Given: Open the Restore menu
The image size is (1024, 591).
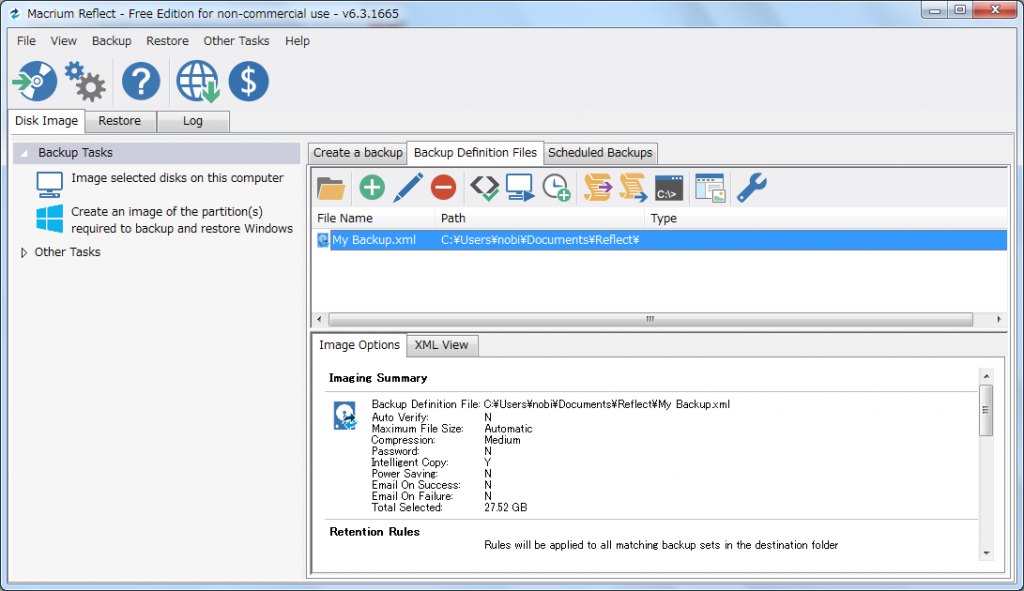Looking at the screenshot, I should [167, 40].
